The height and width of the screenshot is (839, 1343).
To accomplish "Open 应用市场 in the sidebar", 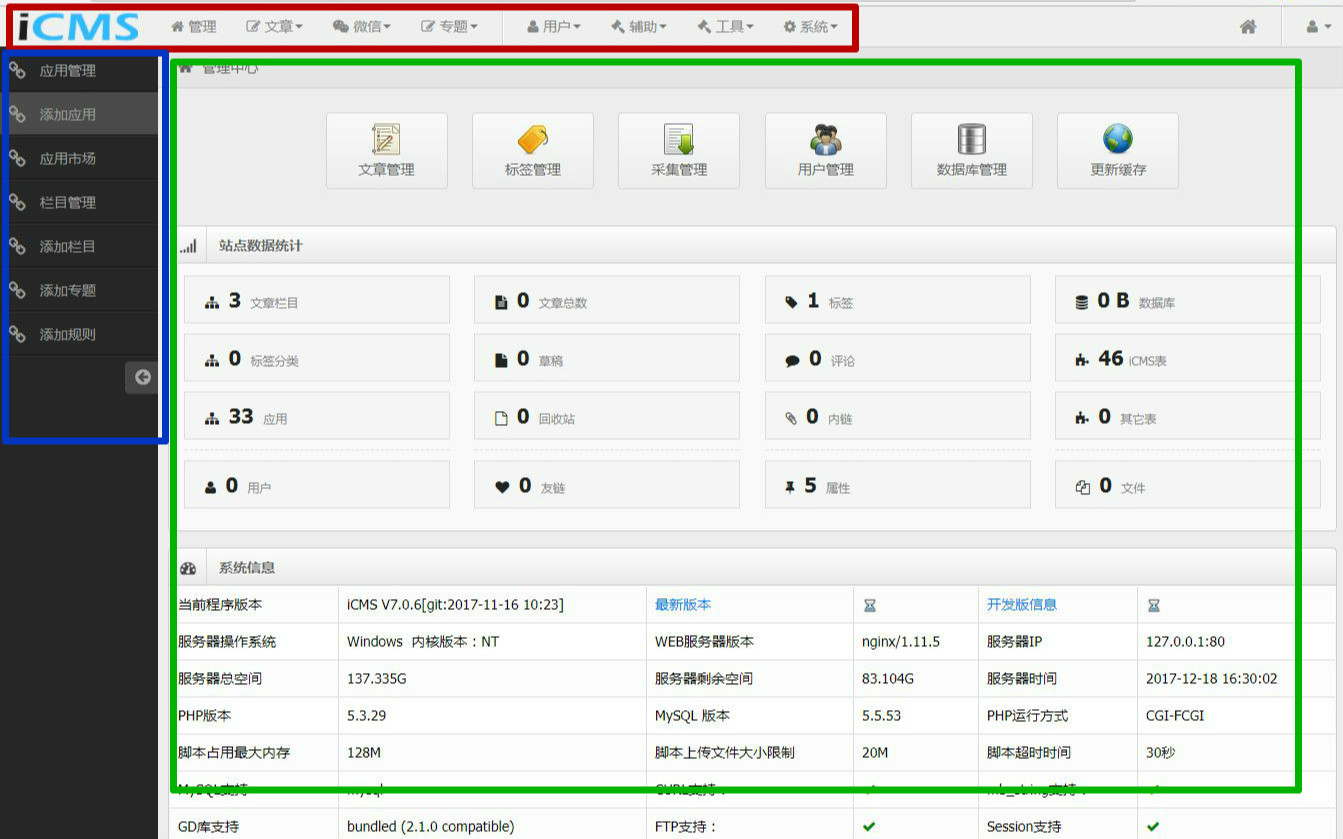I will coord(79,158).
